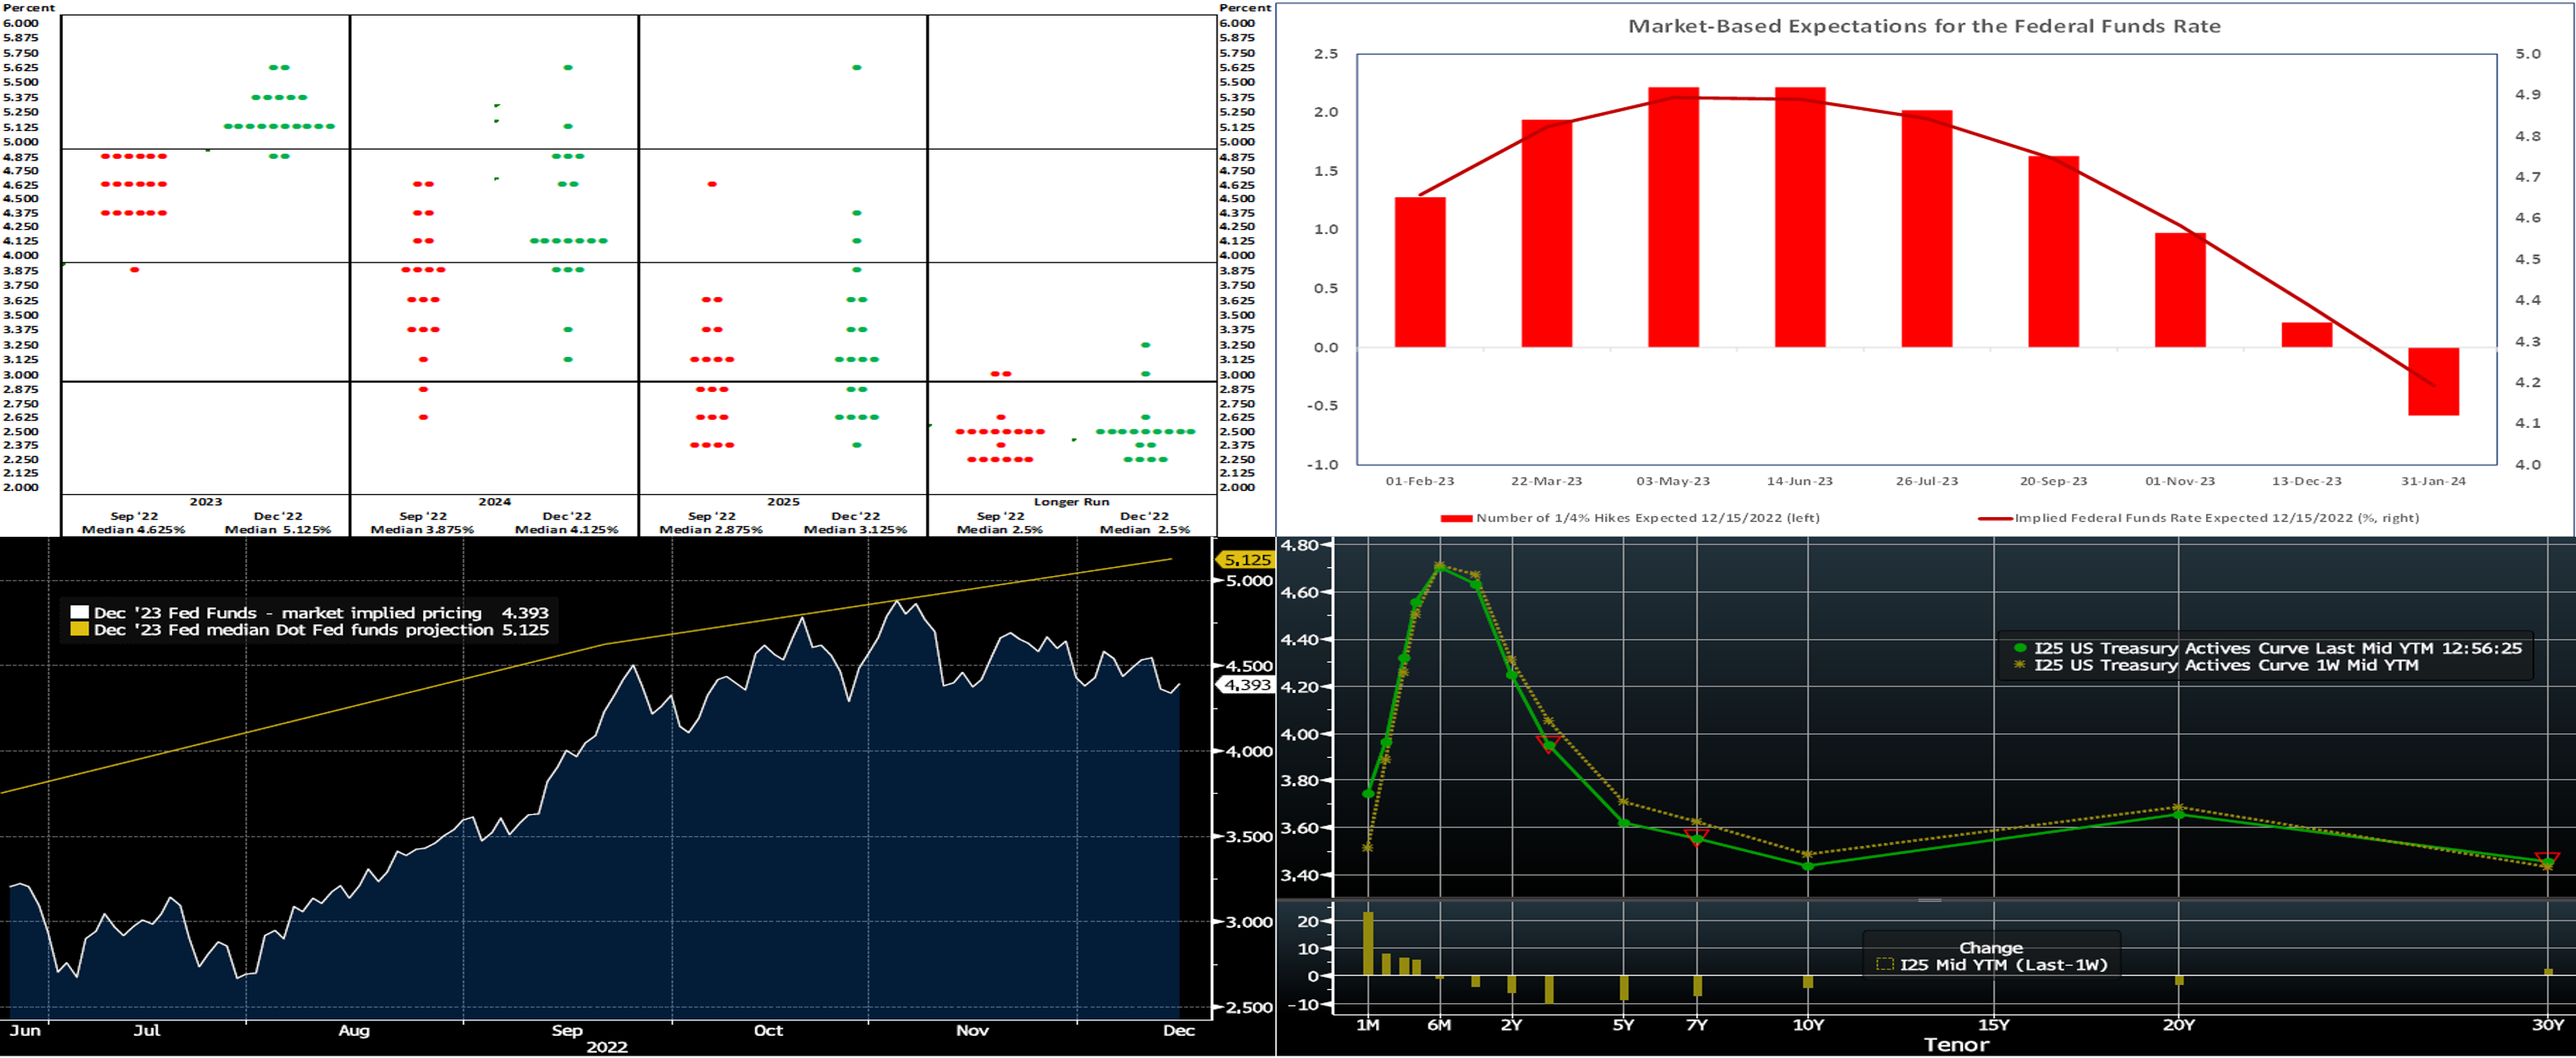The height and width of the screenshot is (1058, 2576).
Task: Click yellow asterisk legend icon for 1W Mid YTM
Action: pyautogui.click(x=2020, y=665)
